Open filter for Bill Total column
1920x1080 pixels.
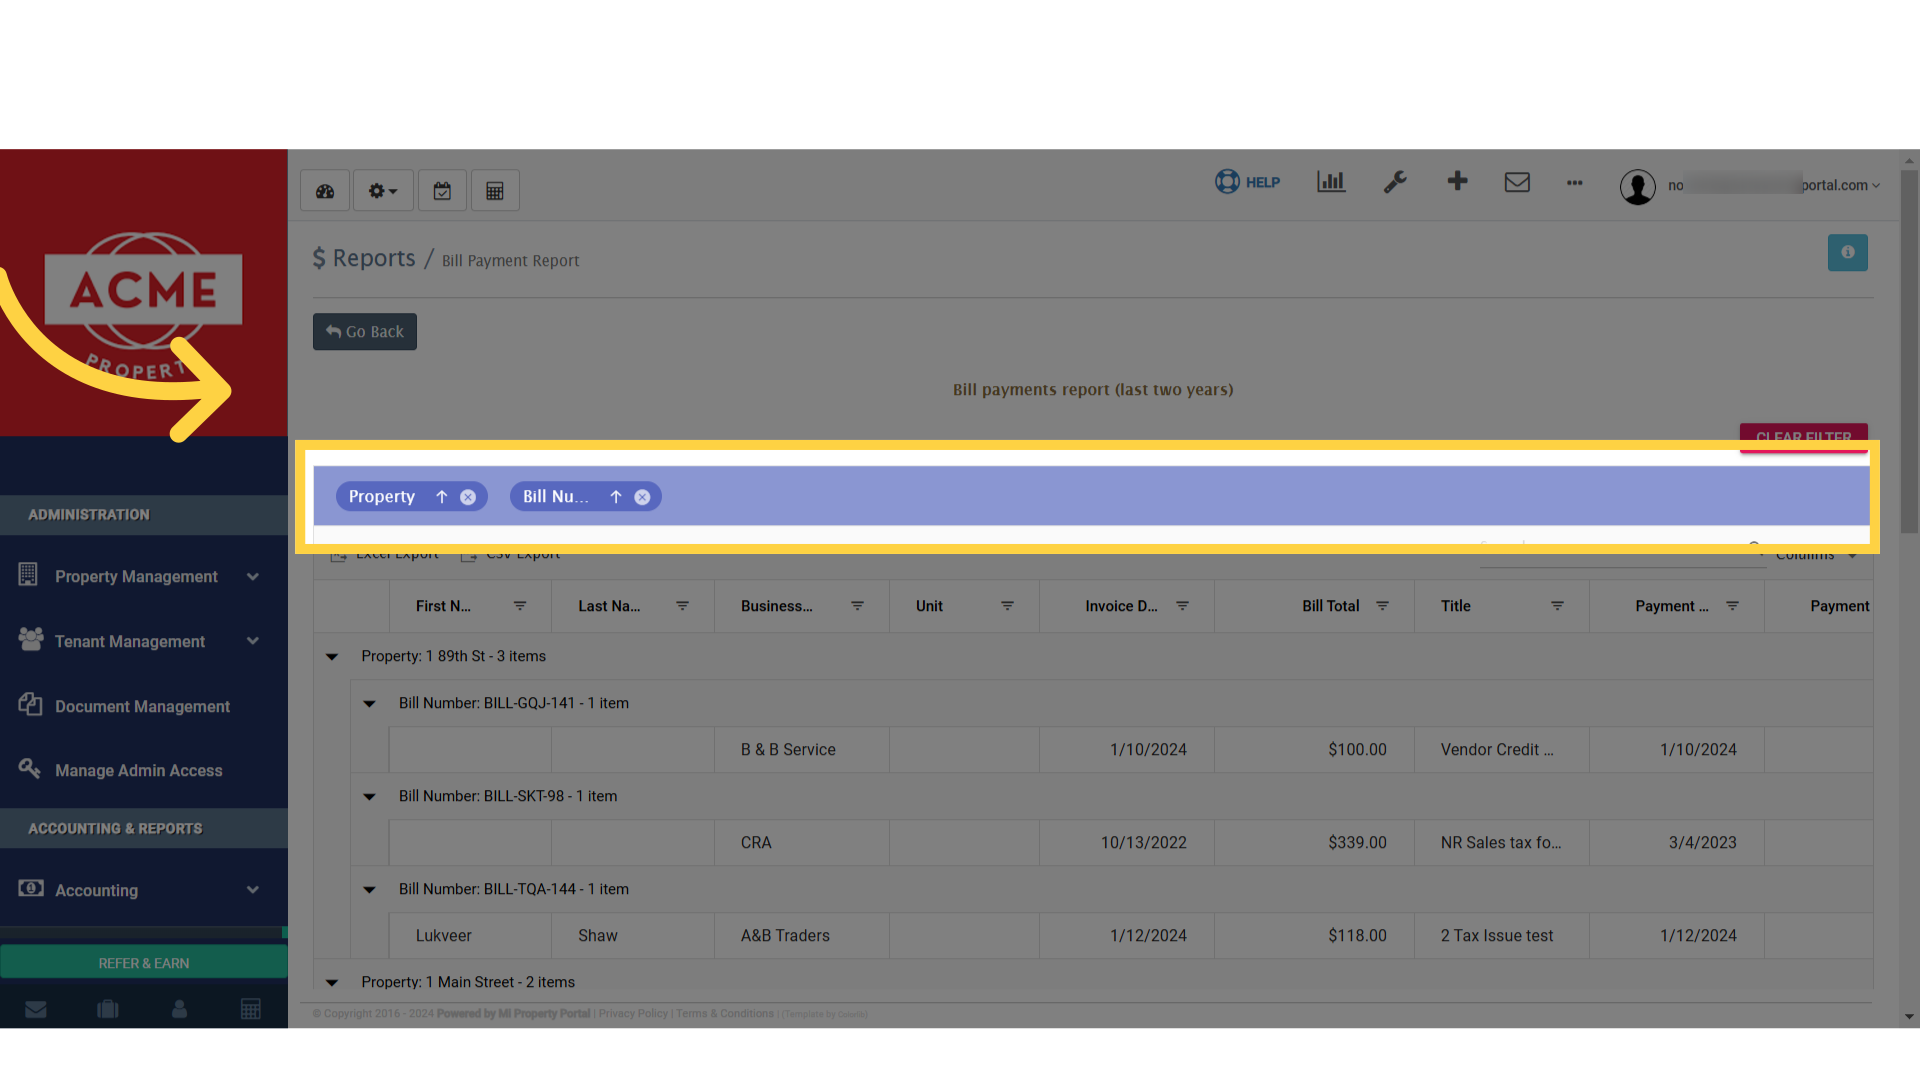(x=1382, y=606)
